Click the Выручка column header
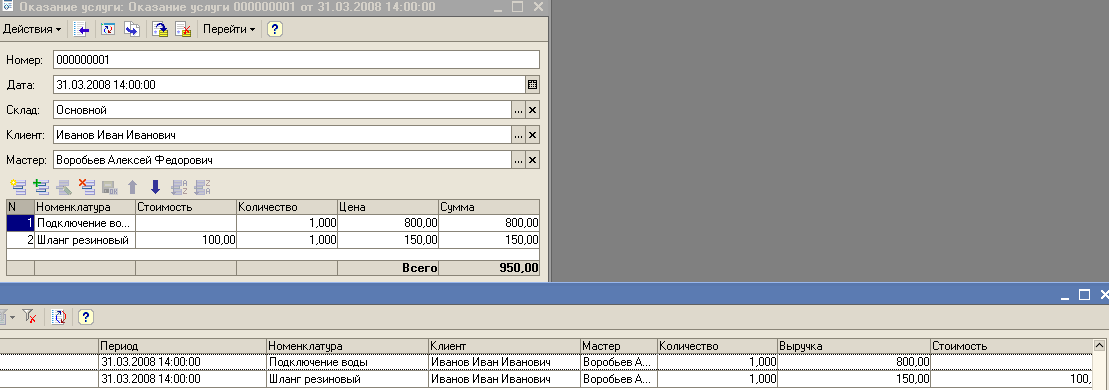Screen dimensions: 1109x390 854,346
